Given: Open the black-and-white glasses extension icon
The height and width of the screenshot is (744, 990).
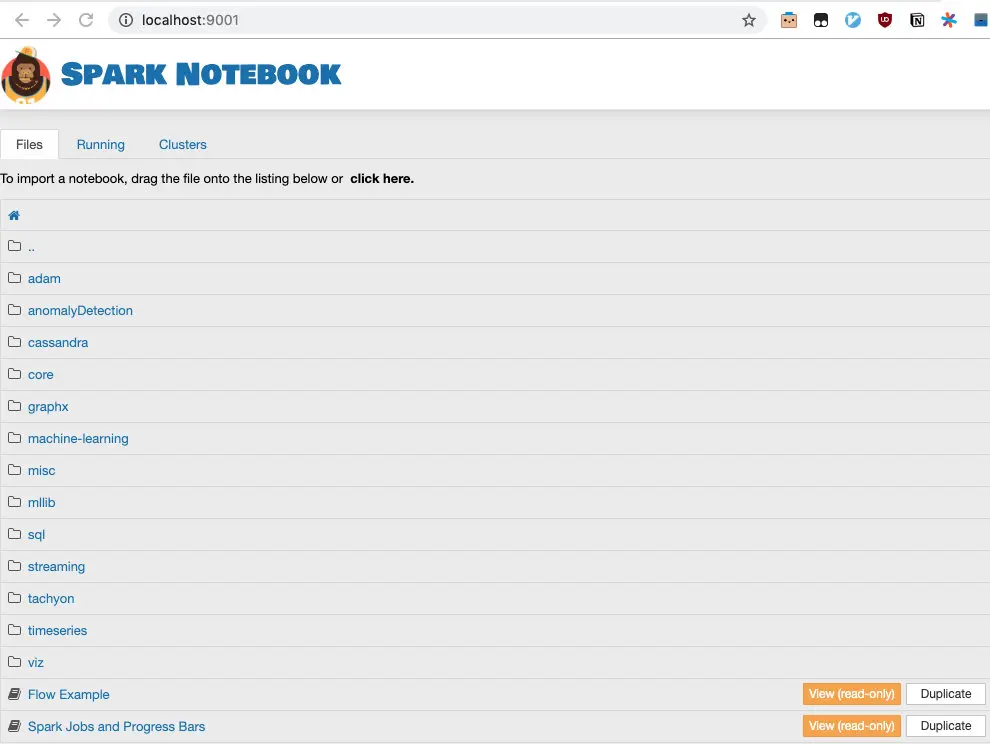Looking at the screenshot, I should pyautogui.click(x=821, y=20).
